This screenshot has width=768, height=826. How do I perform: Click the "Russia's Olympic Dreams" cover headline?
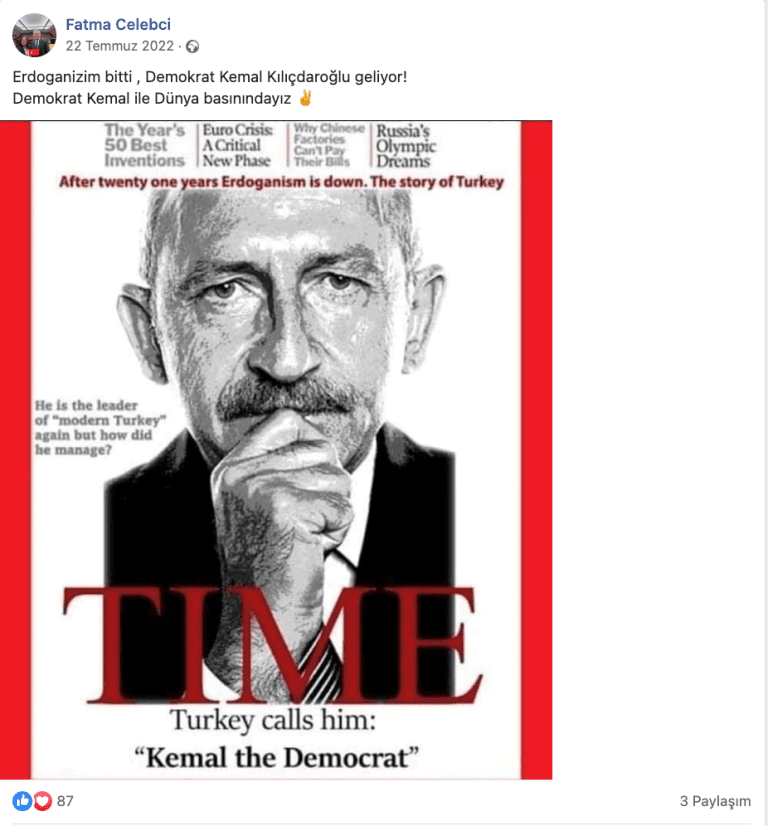405,145
